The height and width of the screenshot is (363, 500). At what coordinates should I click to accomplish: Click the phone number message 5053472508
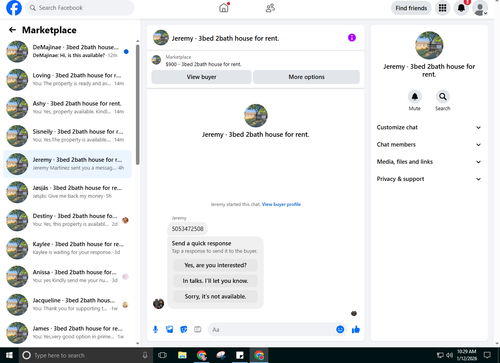tap(187, 229)
